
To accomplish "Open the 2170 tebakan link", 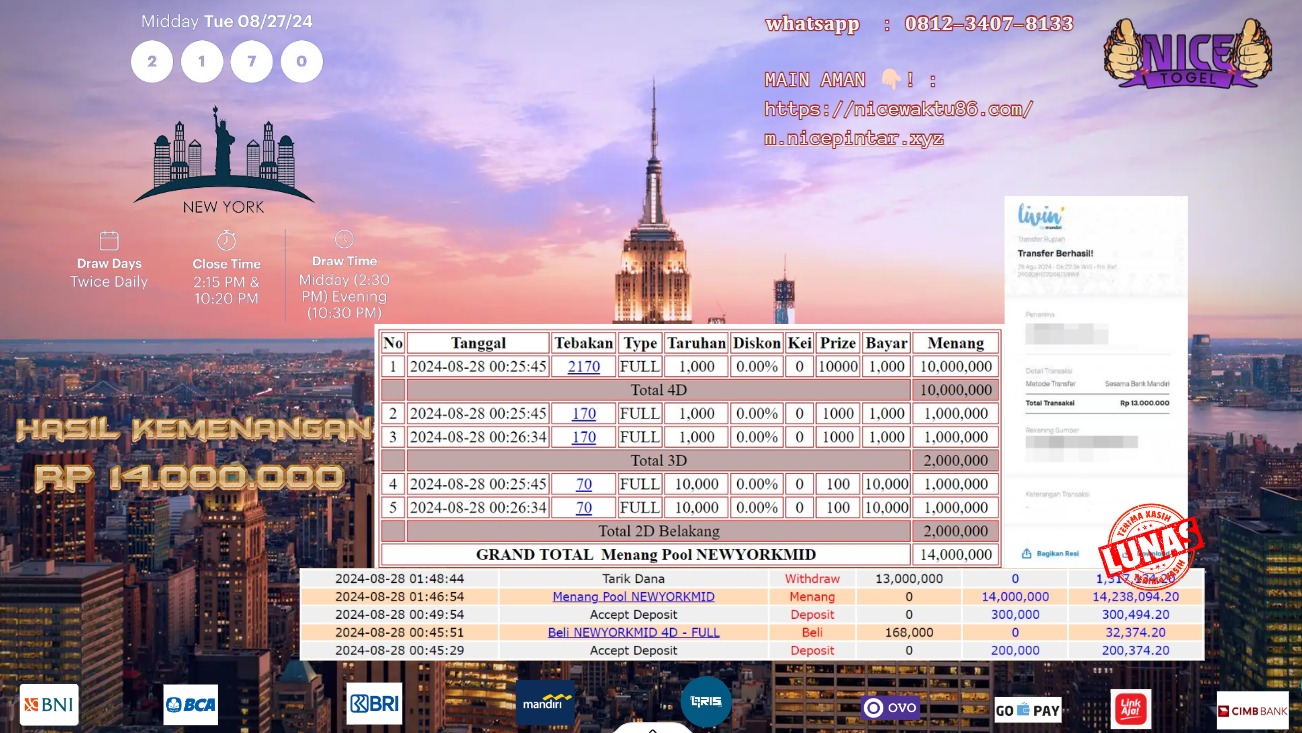I will coord(584,367).
